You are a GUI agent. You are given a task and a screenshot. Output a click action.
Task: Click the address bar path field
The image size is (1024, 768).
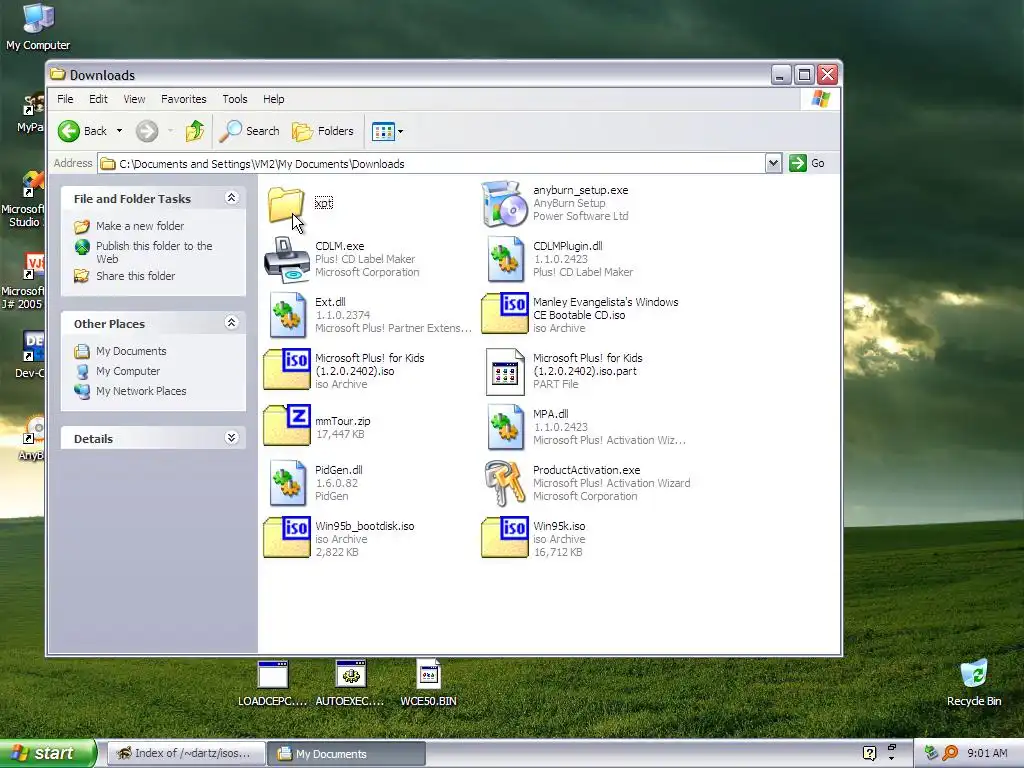click(x=431, y=163)
